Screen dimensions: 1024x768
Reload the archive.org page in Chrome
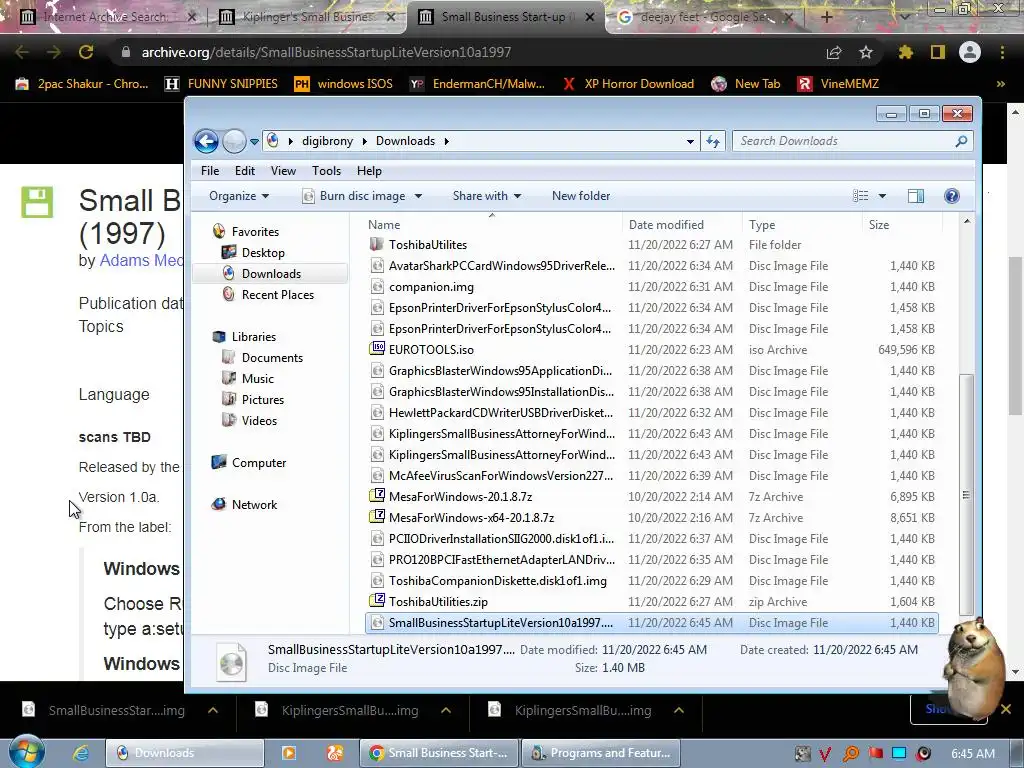pos(86,52)
